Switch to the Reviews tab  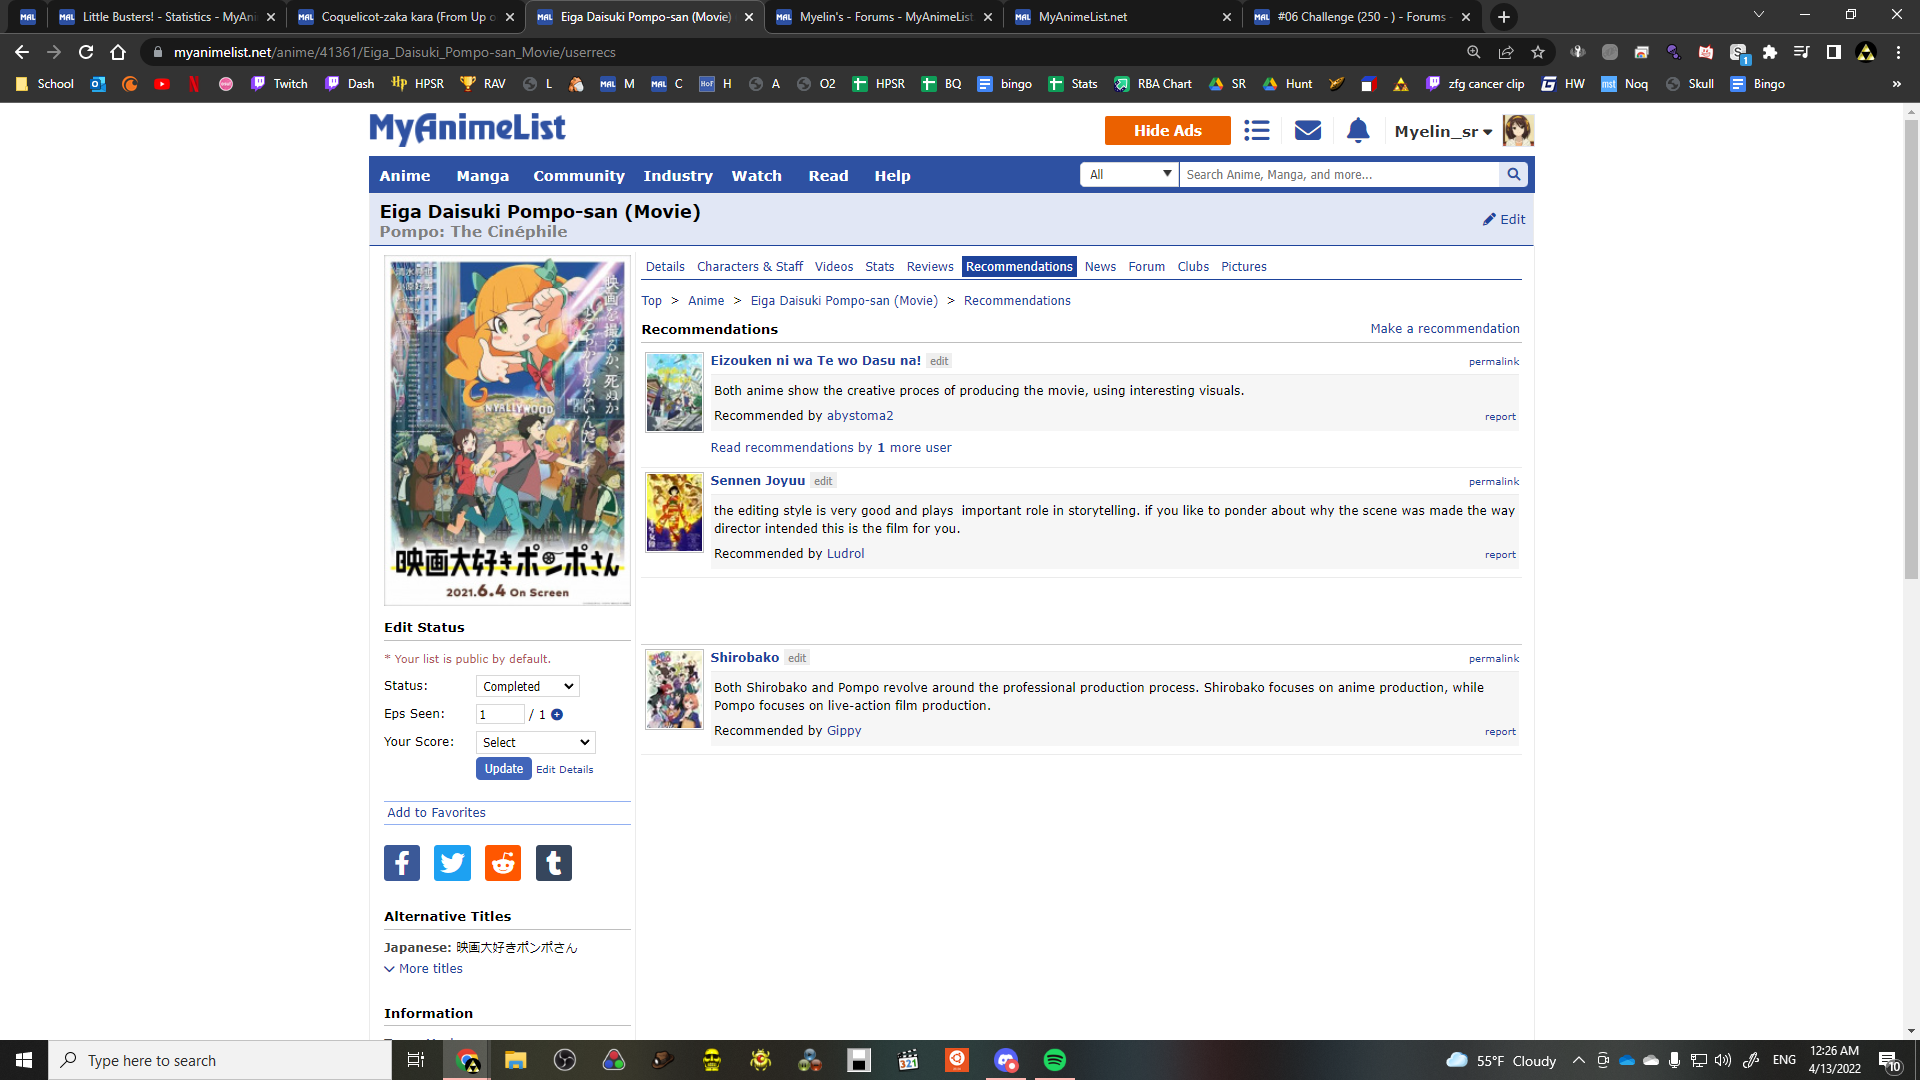coord(929,267)
